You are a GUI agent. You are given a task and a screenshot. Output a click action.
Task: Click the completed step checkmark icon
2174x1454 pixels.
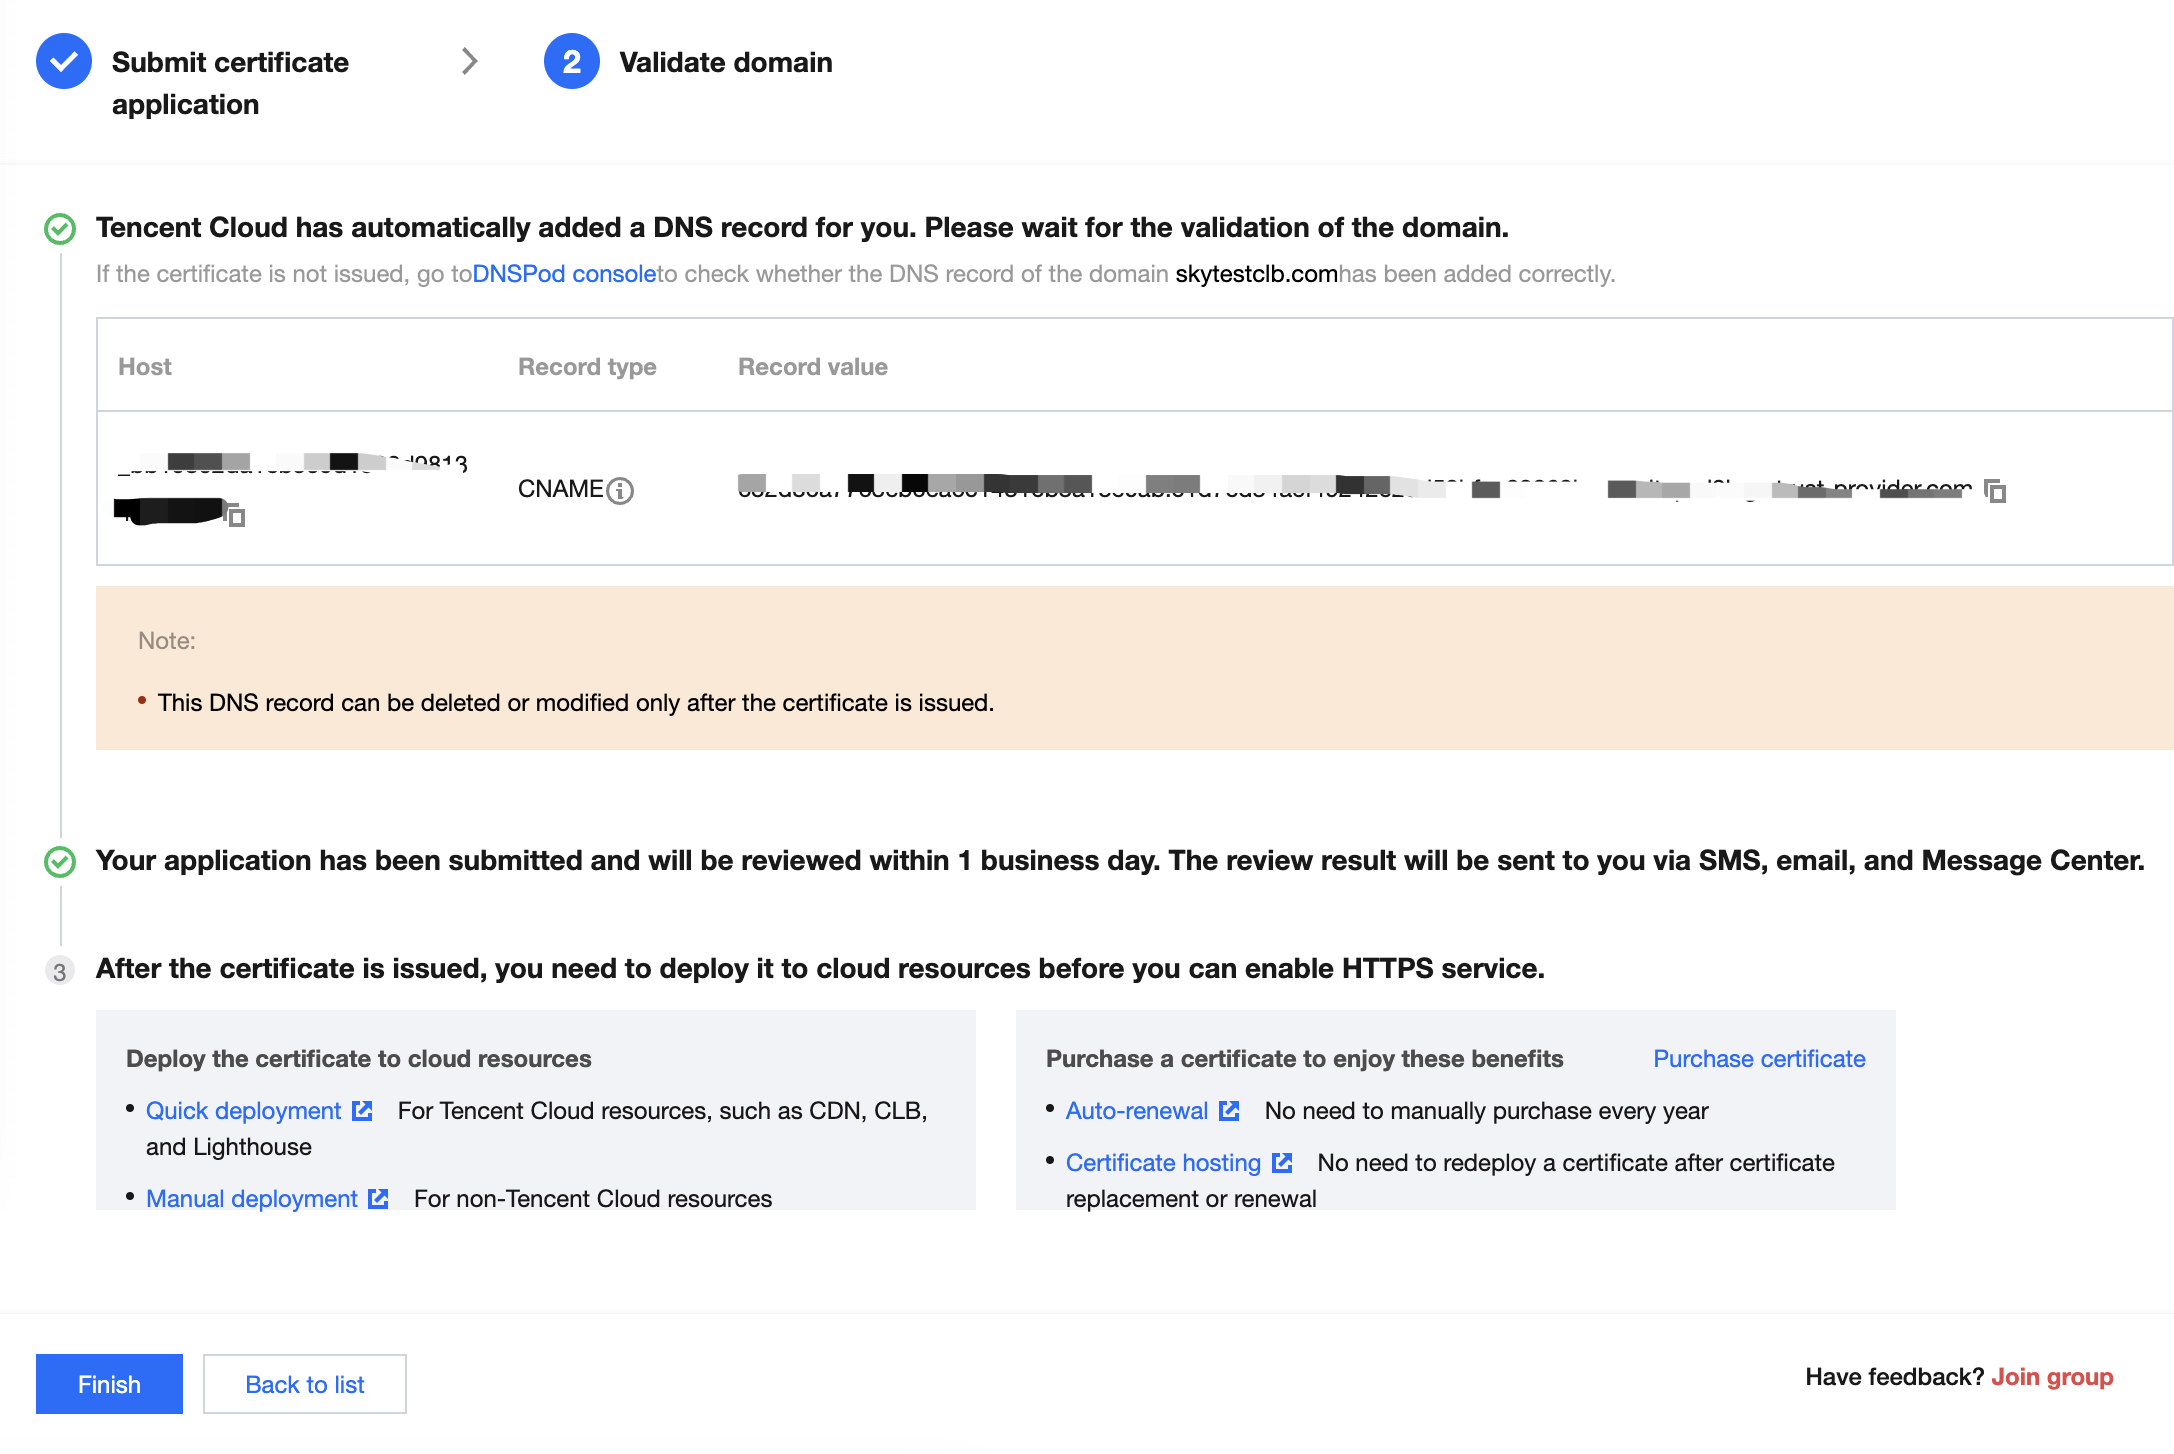[x=64, y=62]
